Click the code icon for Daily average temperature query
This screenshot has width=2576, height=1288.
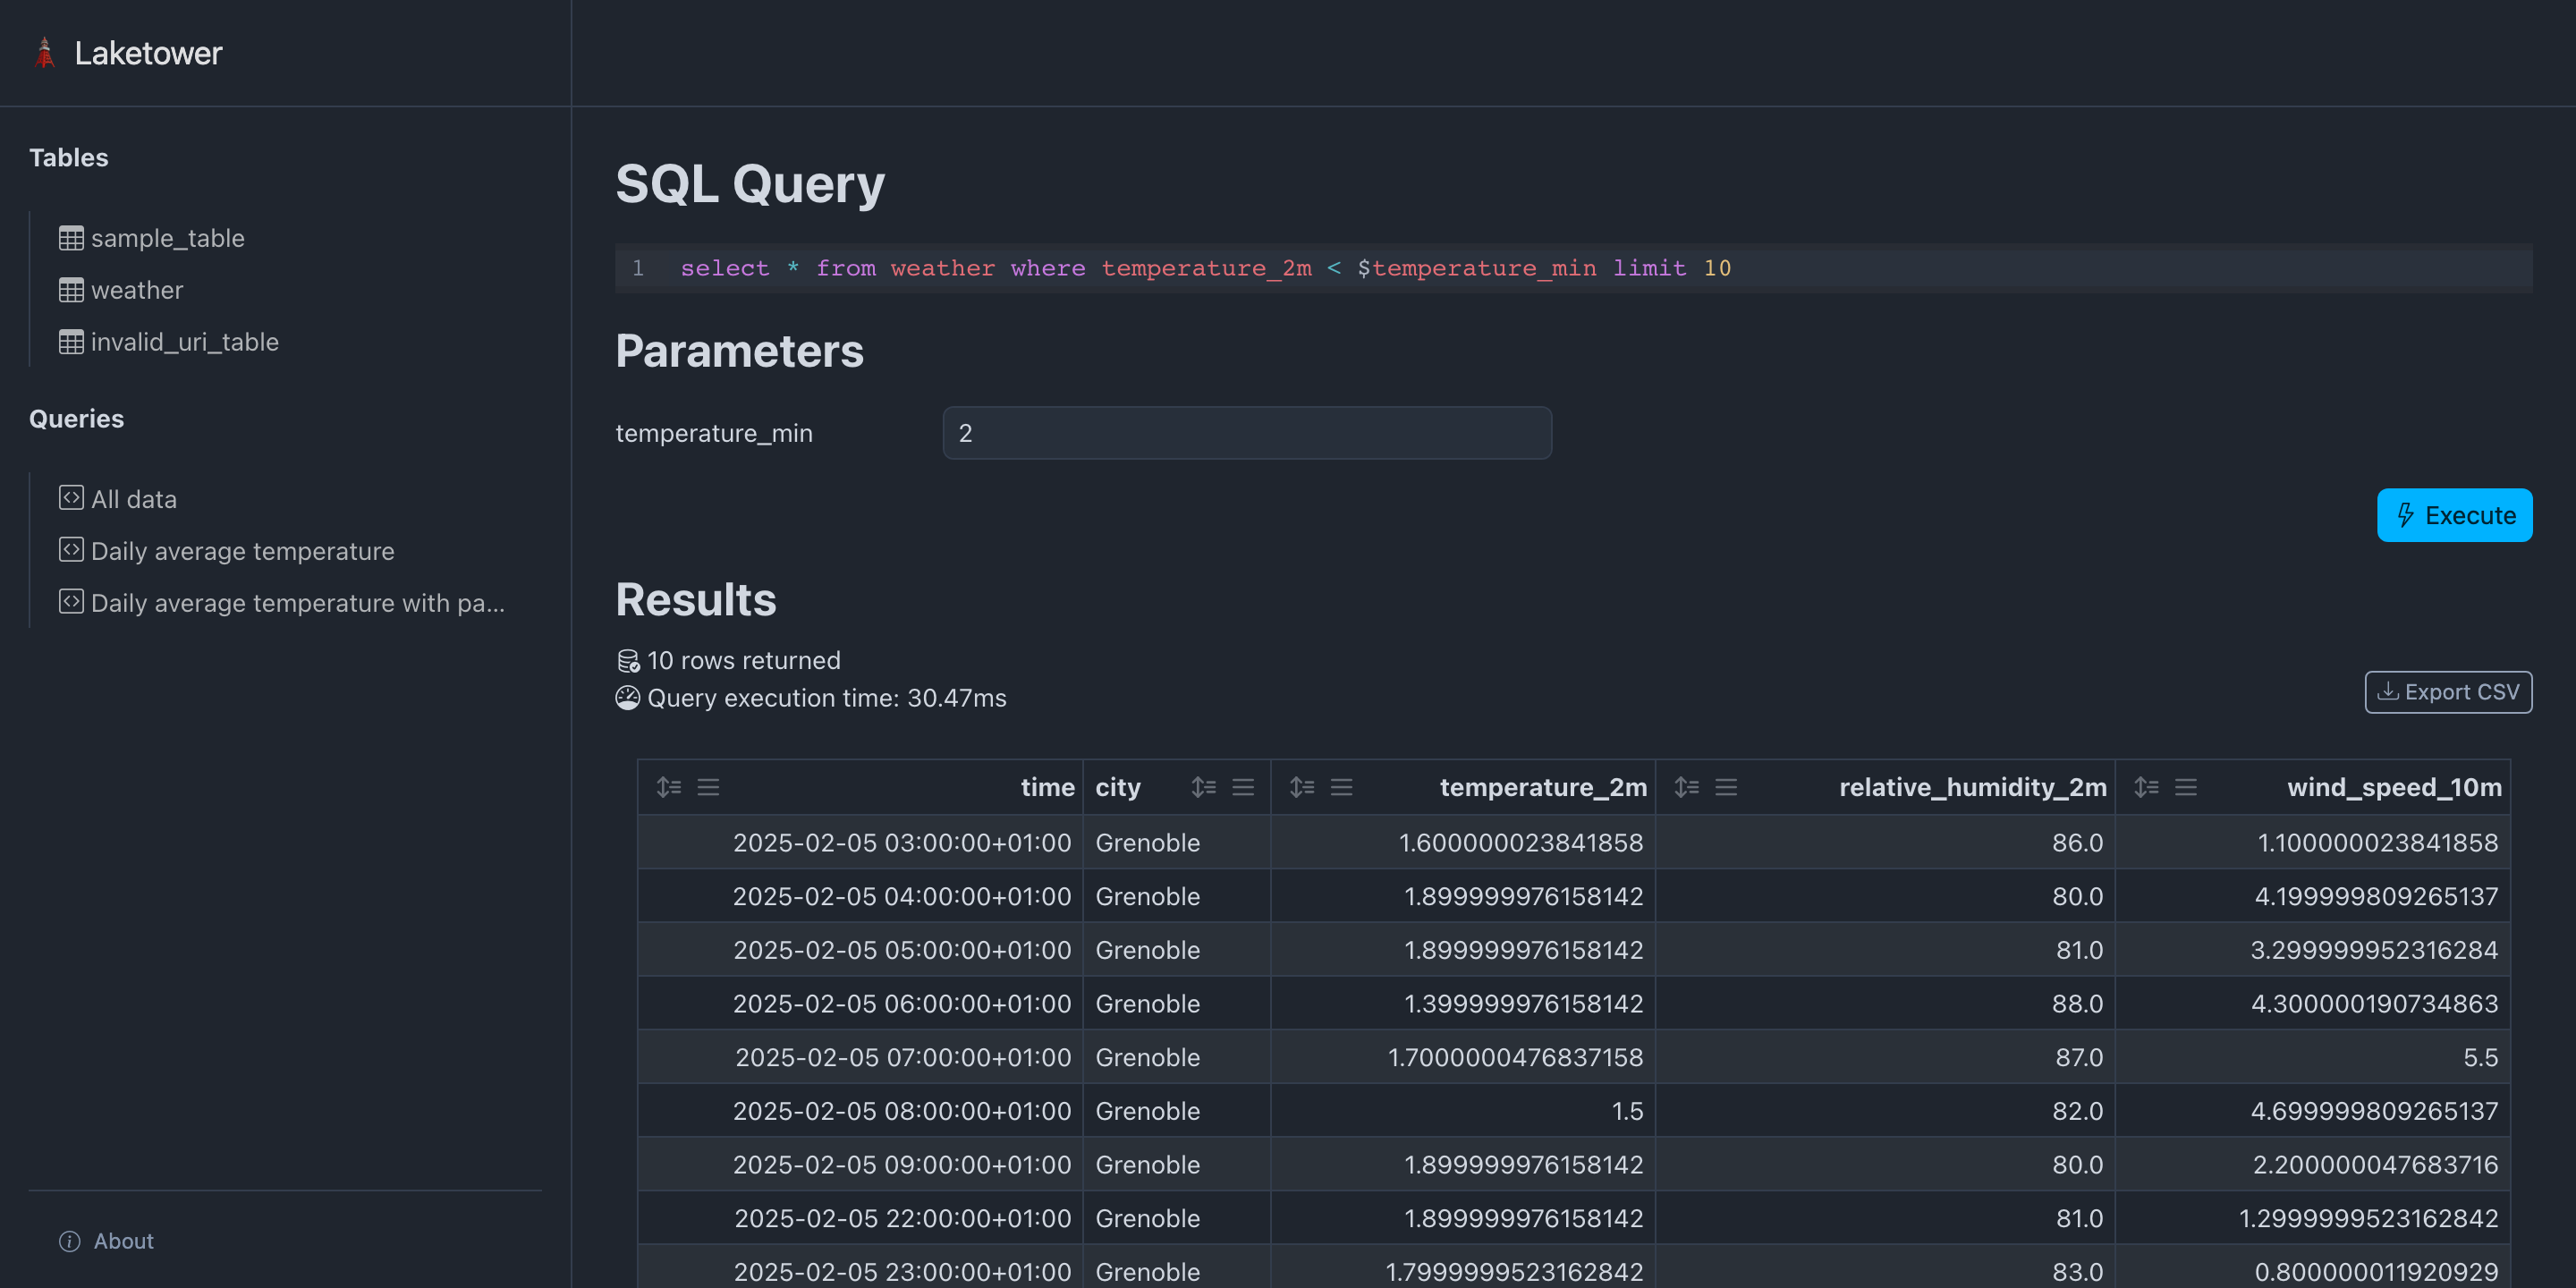(70, 549)
